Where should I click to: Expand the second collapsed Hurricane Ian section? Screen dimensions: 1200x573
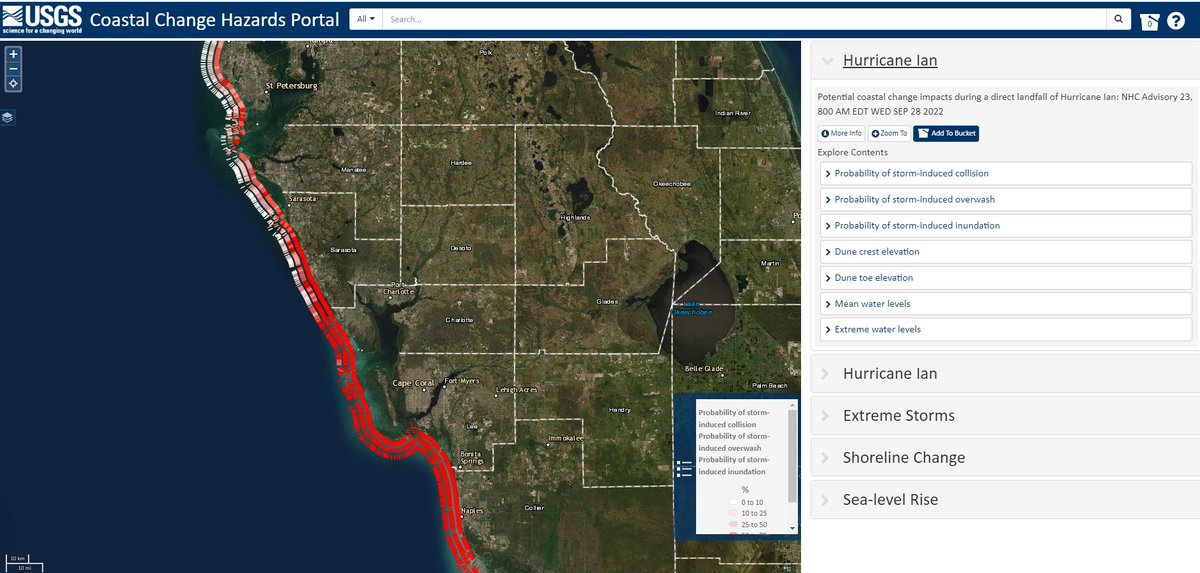[x=1005, y=374]
